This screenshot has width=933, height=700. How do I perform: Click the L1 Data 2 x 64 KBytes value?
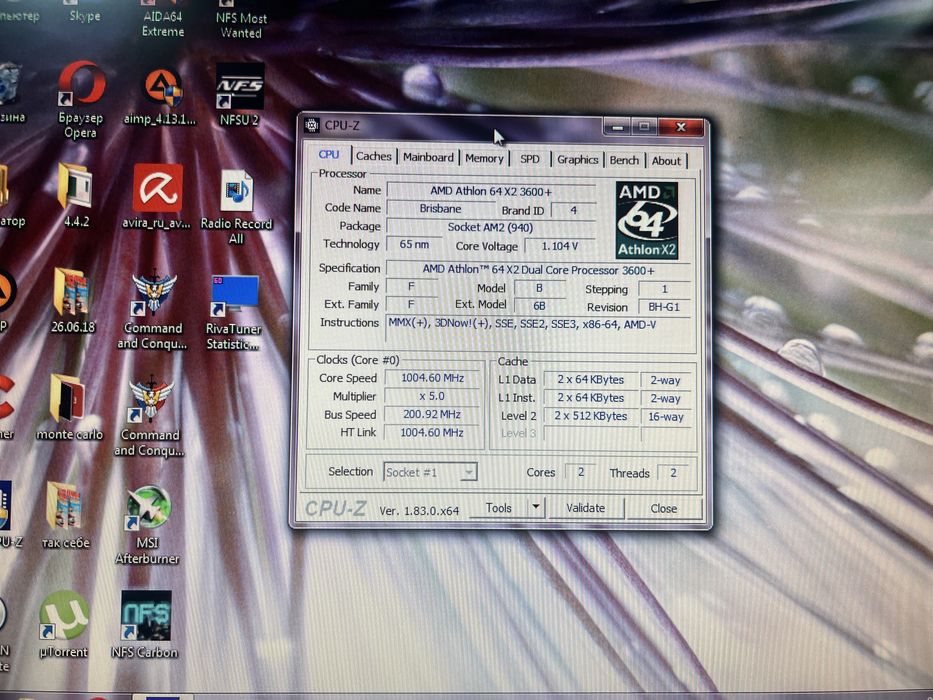pyautogui.click(x=590, y=380)
